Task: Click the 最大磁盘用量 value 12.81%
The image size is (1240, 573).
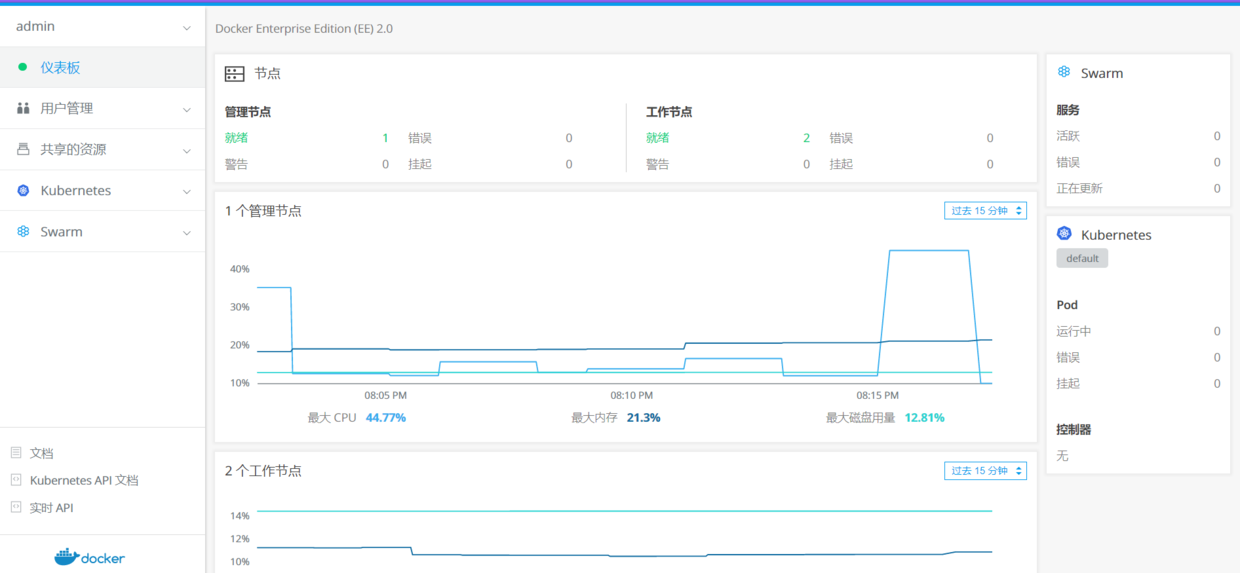Action: [x=924, y=417]
